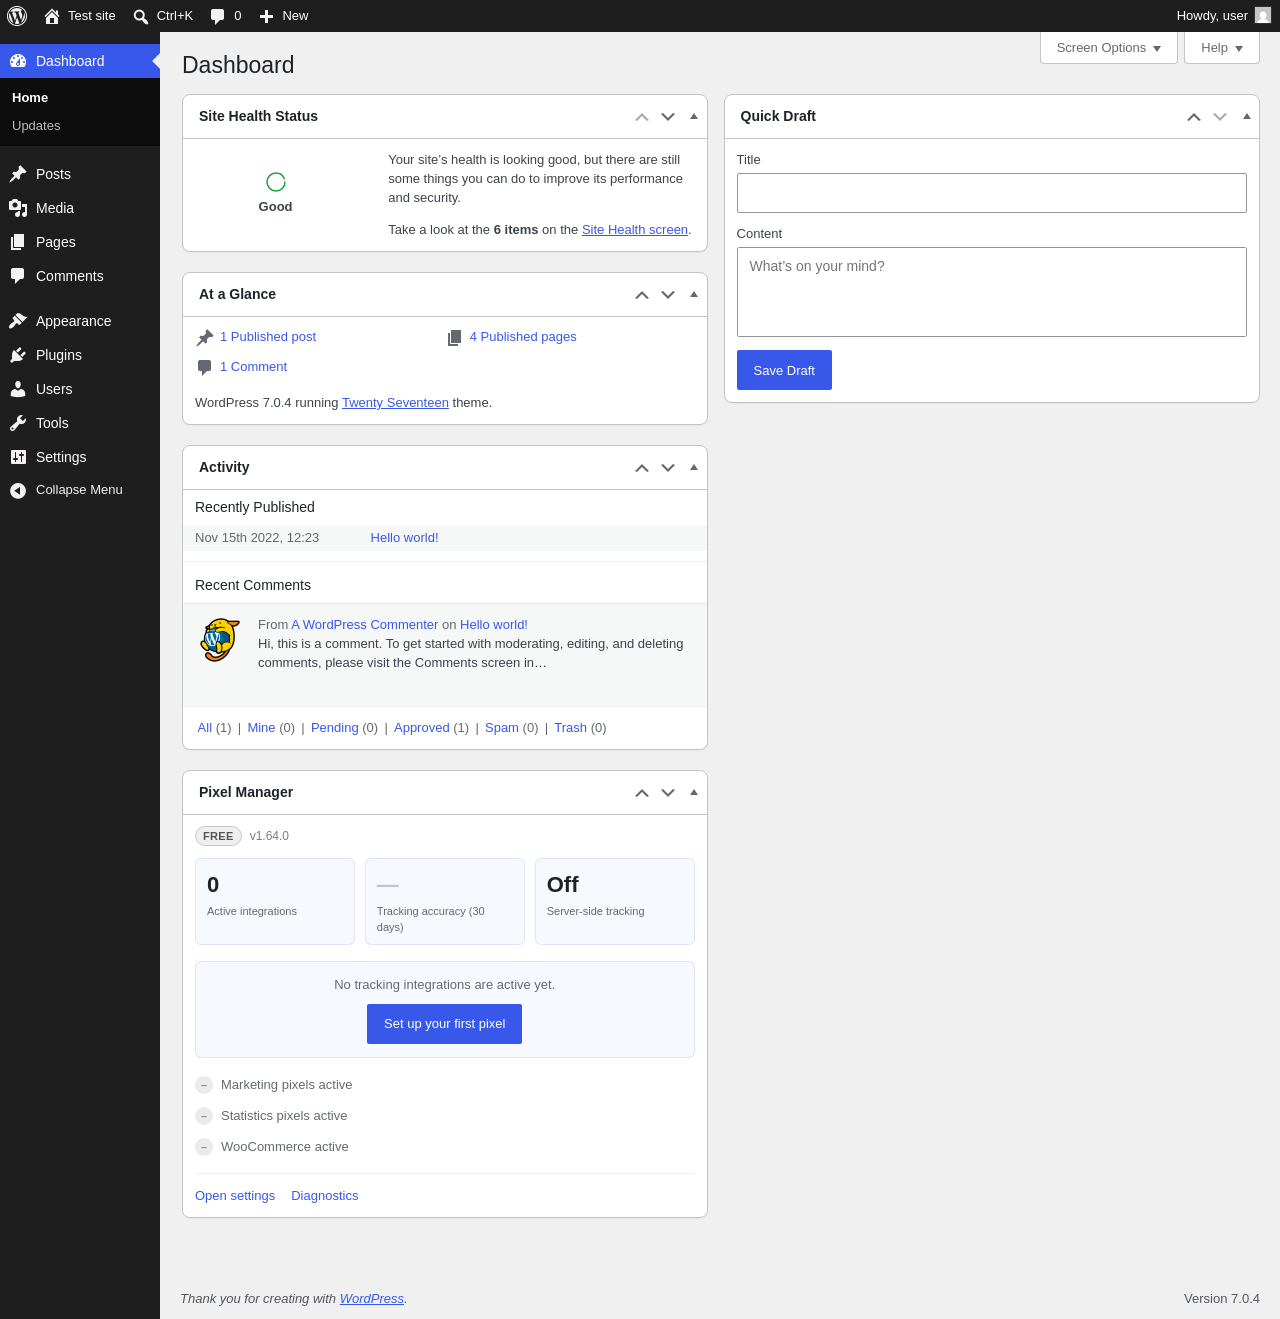Open the Diagnostics link

pyautogui.click(x=324, y=1196)
